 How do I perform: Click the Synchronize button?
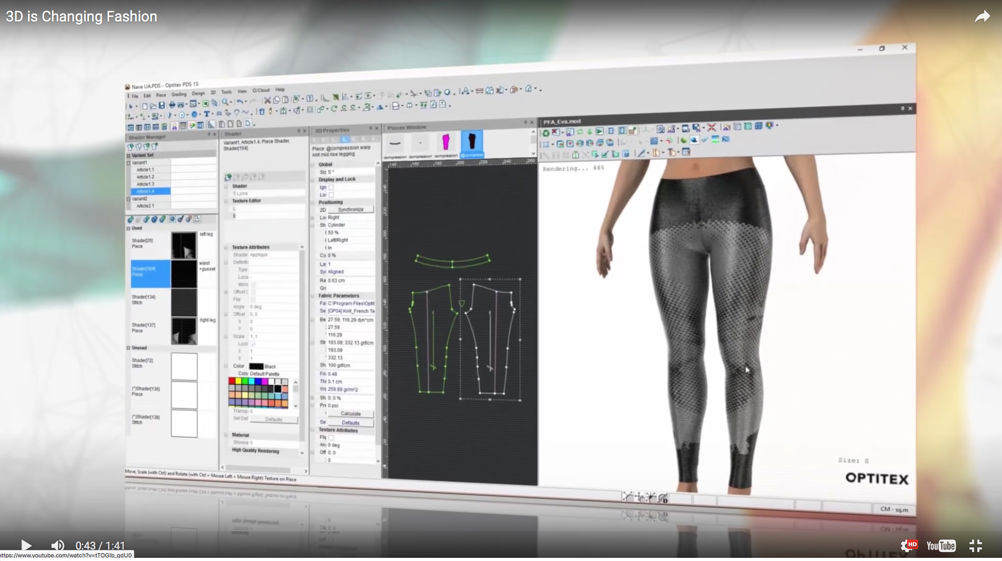pos(351,210)
